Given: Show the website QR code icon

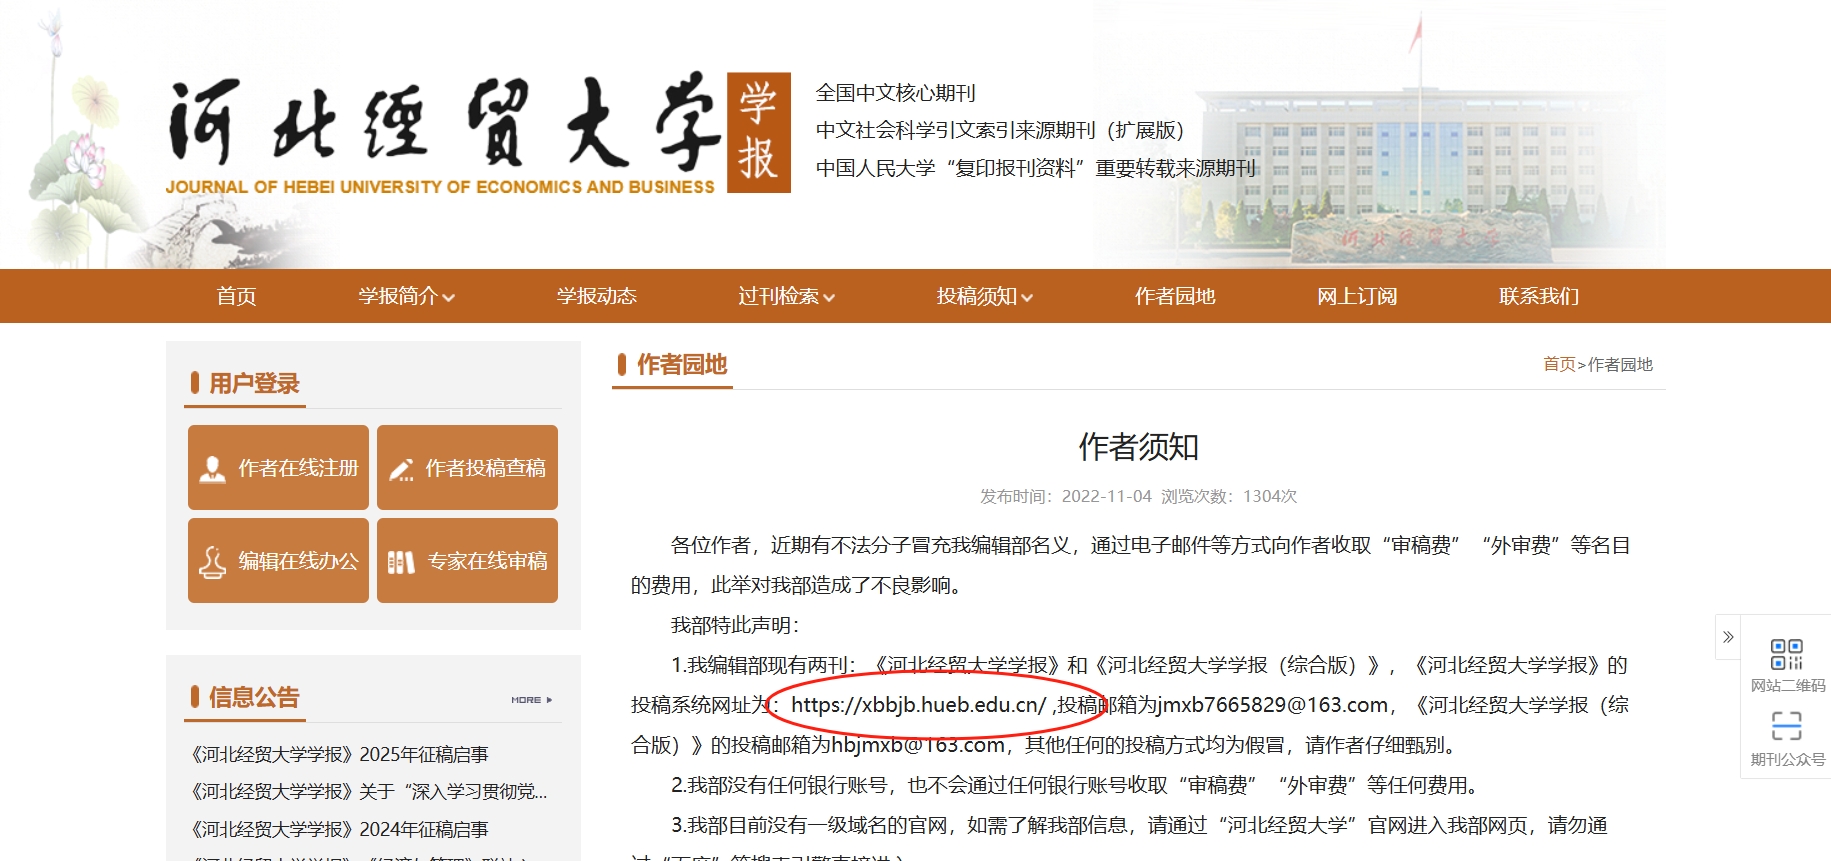Looking at the screenshot, I should click(1786, 655).
